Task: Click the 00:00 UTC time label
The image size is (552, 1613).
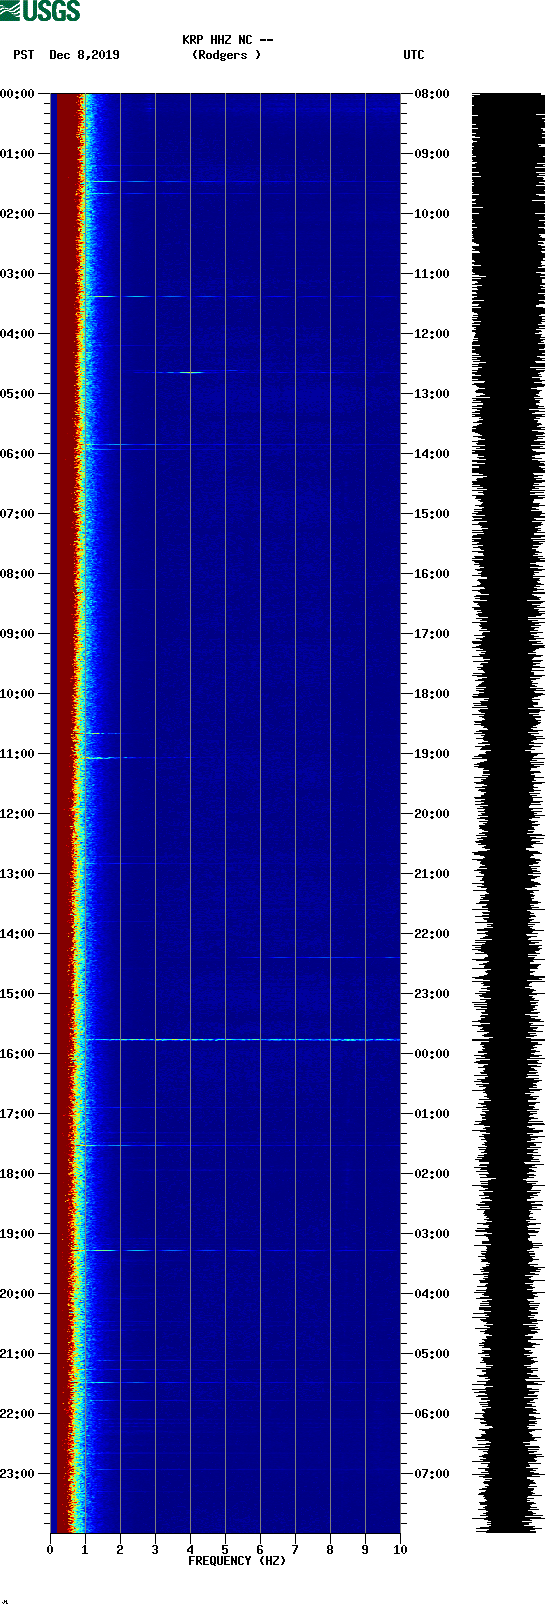Action: click(432, 1054)
